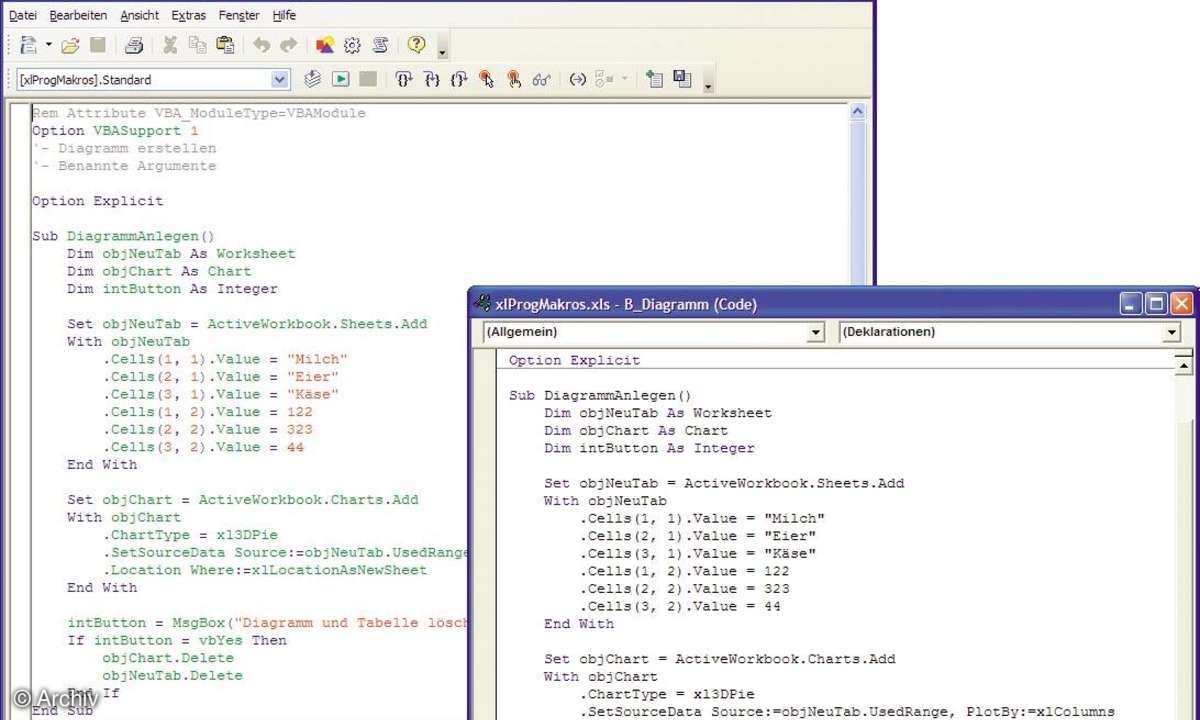This screenshot has height=720, width=1200.
Task: Run the macro with the green play icon
Action: pyautogui.click(x=341, y=79)
